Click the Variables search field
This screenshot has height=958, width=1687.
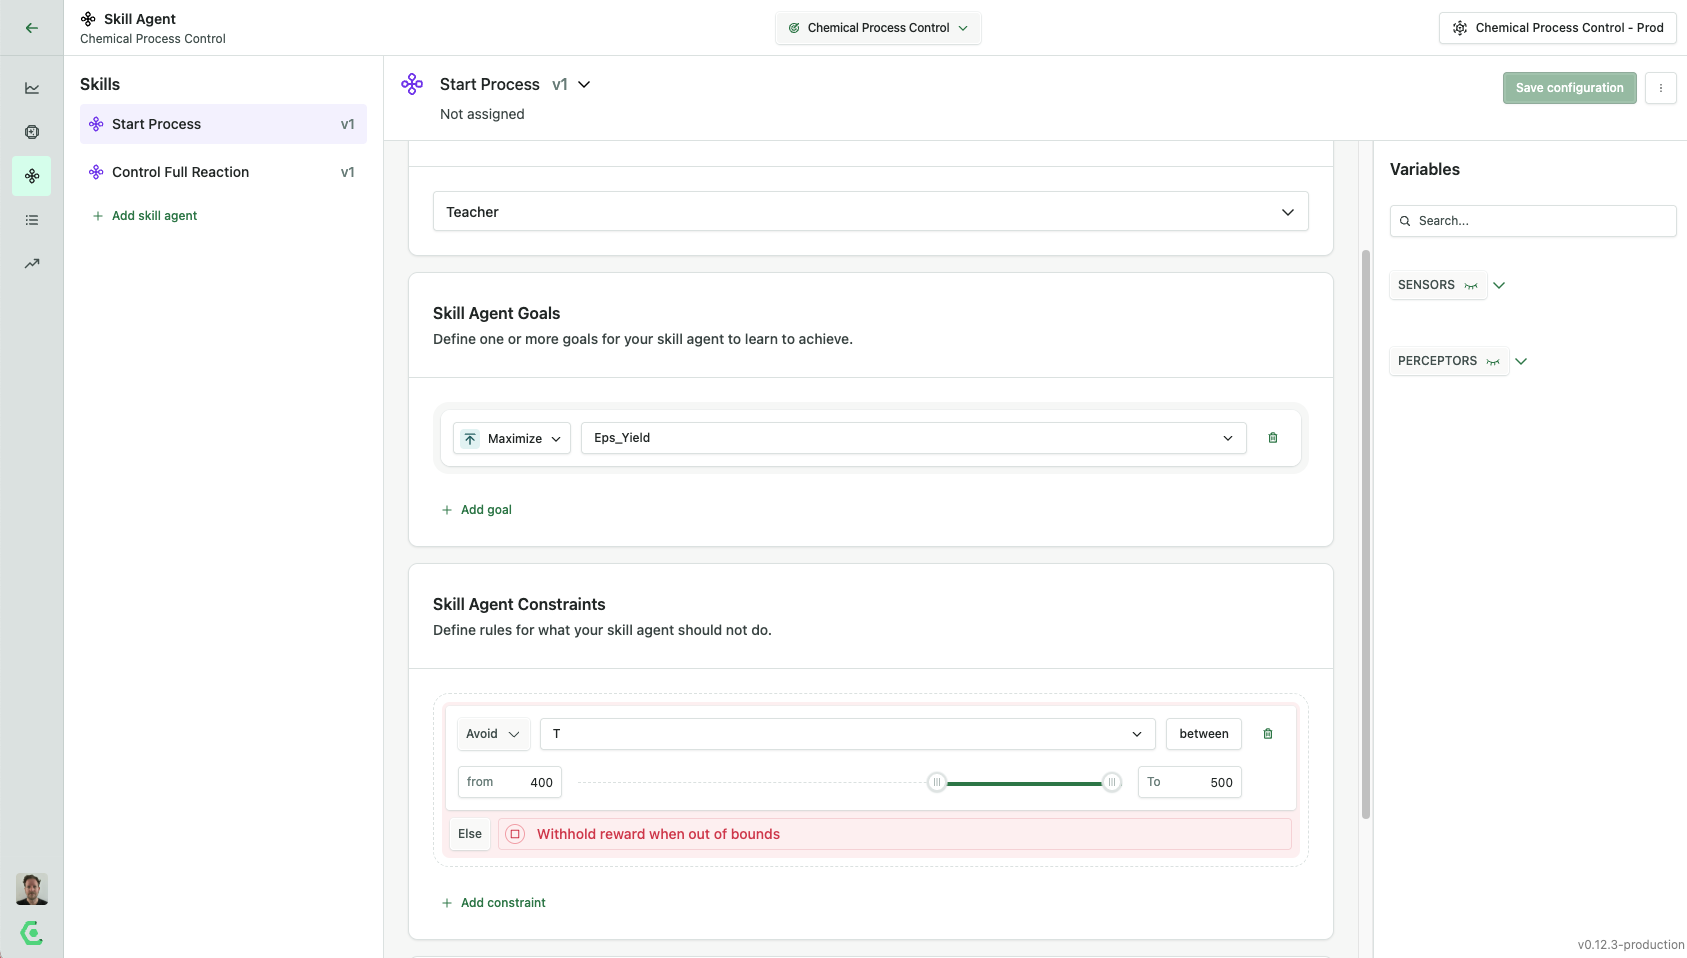(1533, 221)
